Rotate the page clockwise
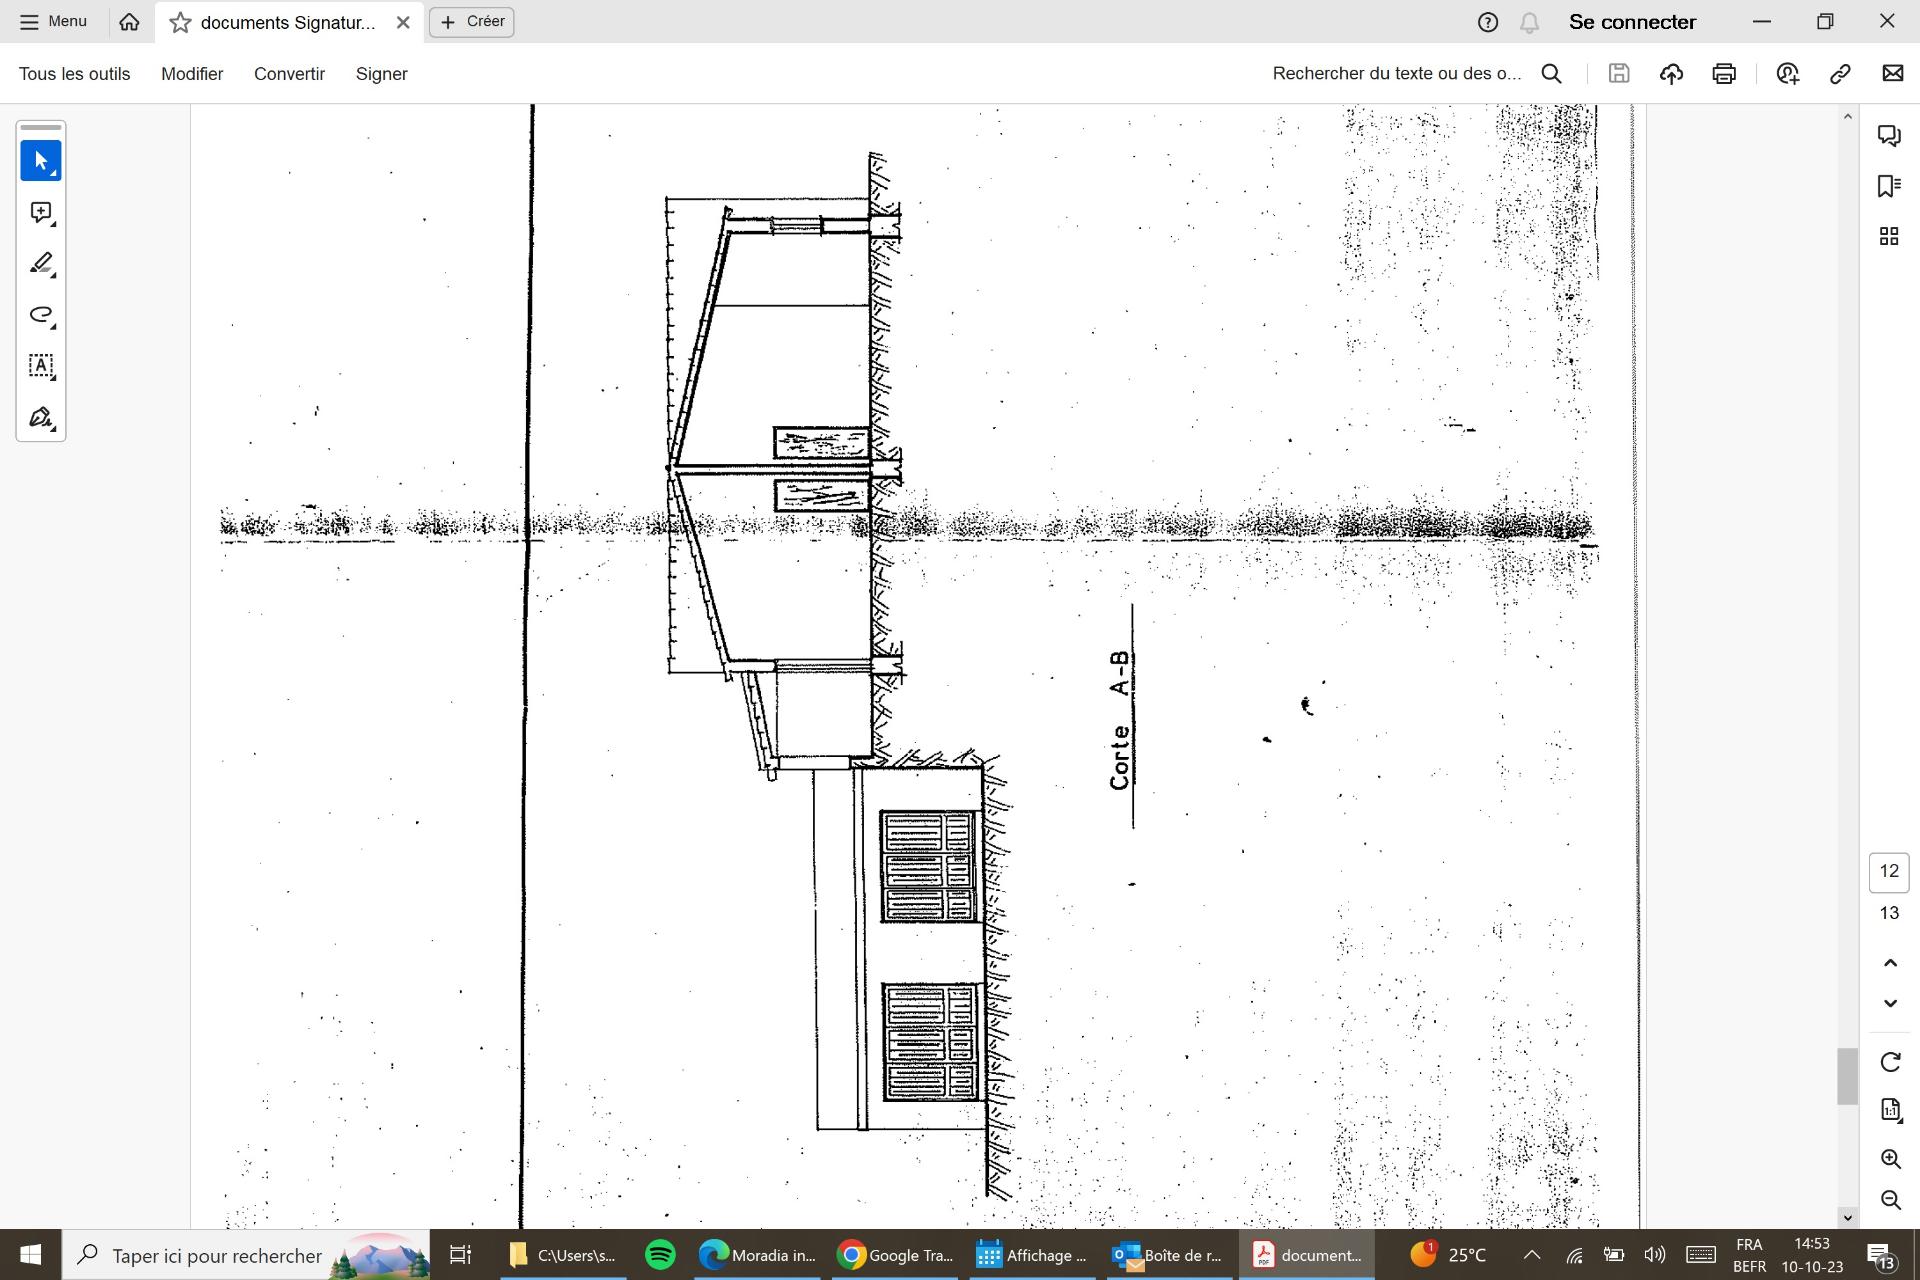1920x1280 pixels. (x=1889, y=1062)
